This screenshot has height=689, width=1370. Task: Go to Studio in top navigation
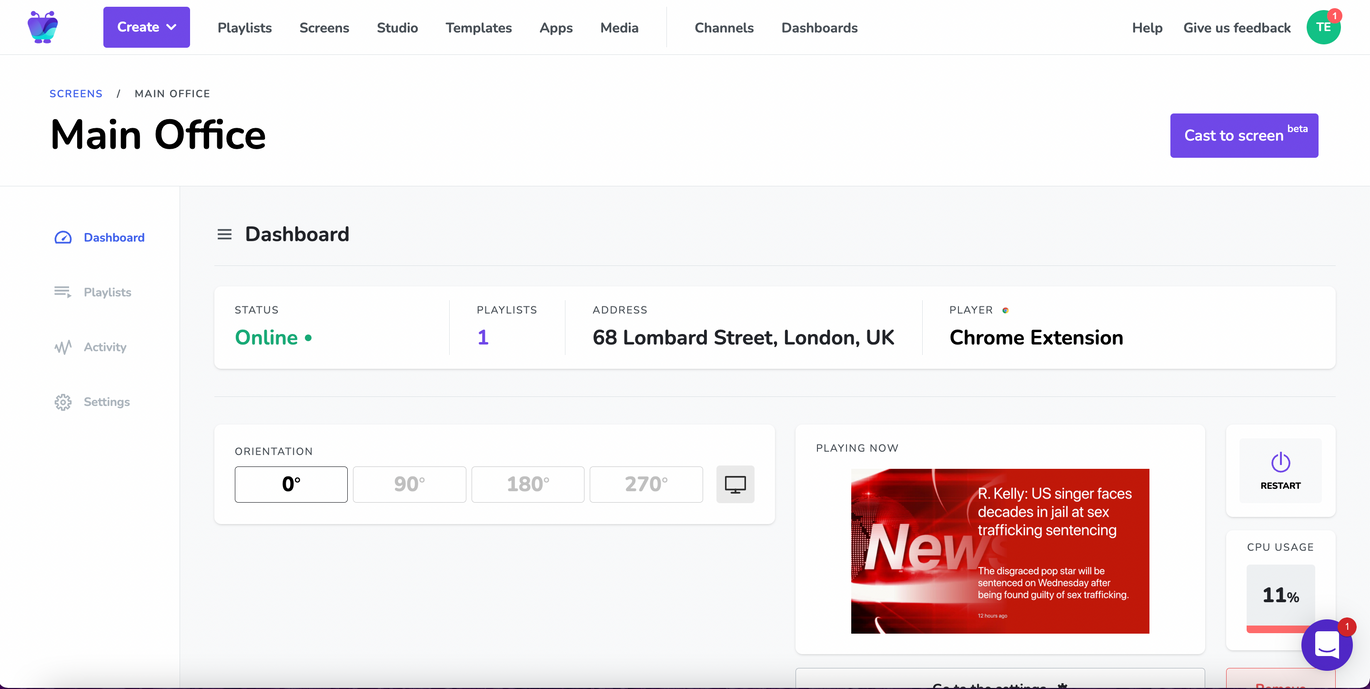click(x=397, y=28)
